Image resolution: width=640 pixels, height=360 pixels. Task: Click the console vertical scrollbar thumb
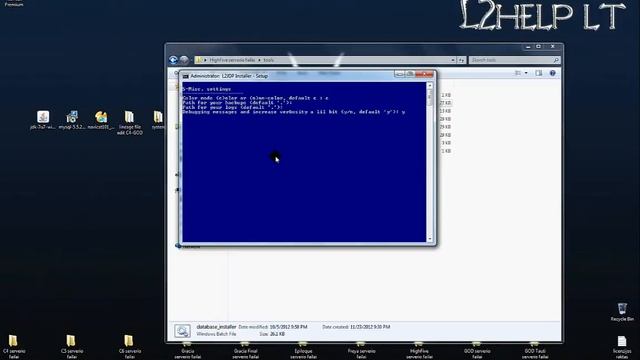pyautogui.click(x=429, y=98)
